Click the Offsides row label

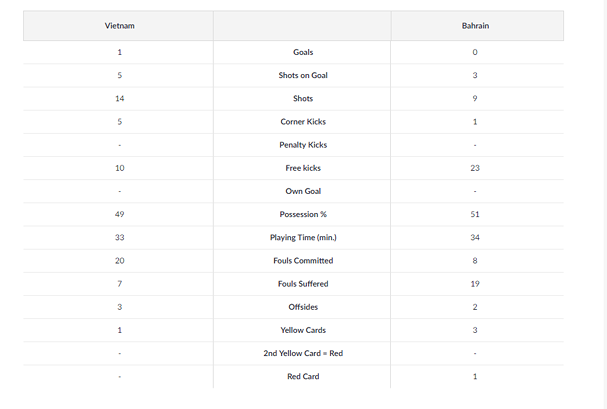point(302,307)
